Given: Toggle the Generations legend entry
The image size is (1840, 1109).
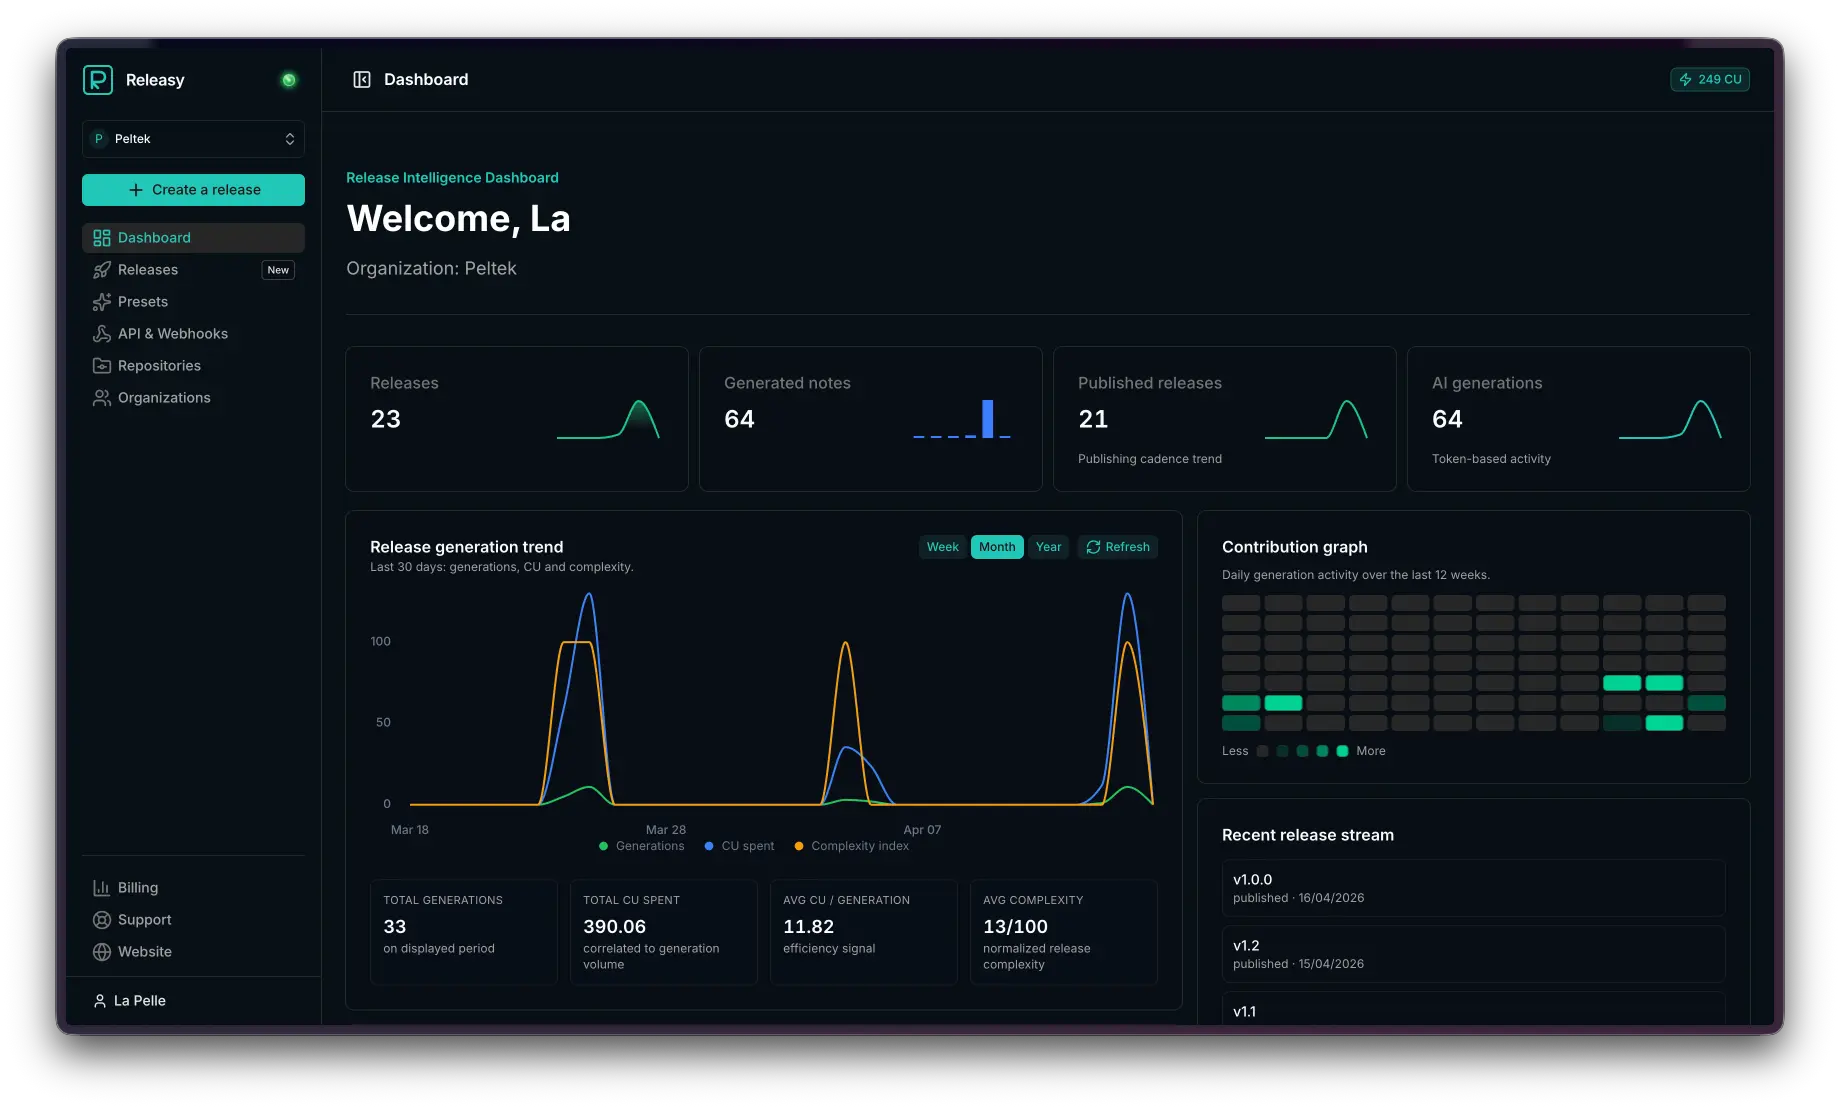Looking at the screenshot, I should (642, 846).
